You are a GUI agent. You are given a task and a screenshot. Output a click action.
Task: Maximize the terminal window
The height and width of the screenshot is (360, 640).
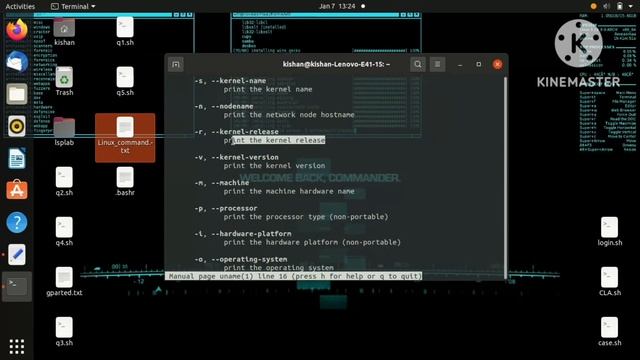tap(478, 64)
